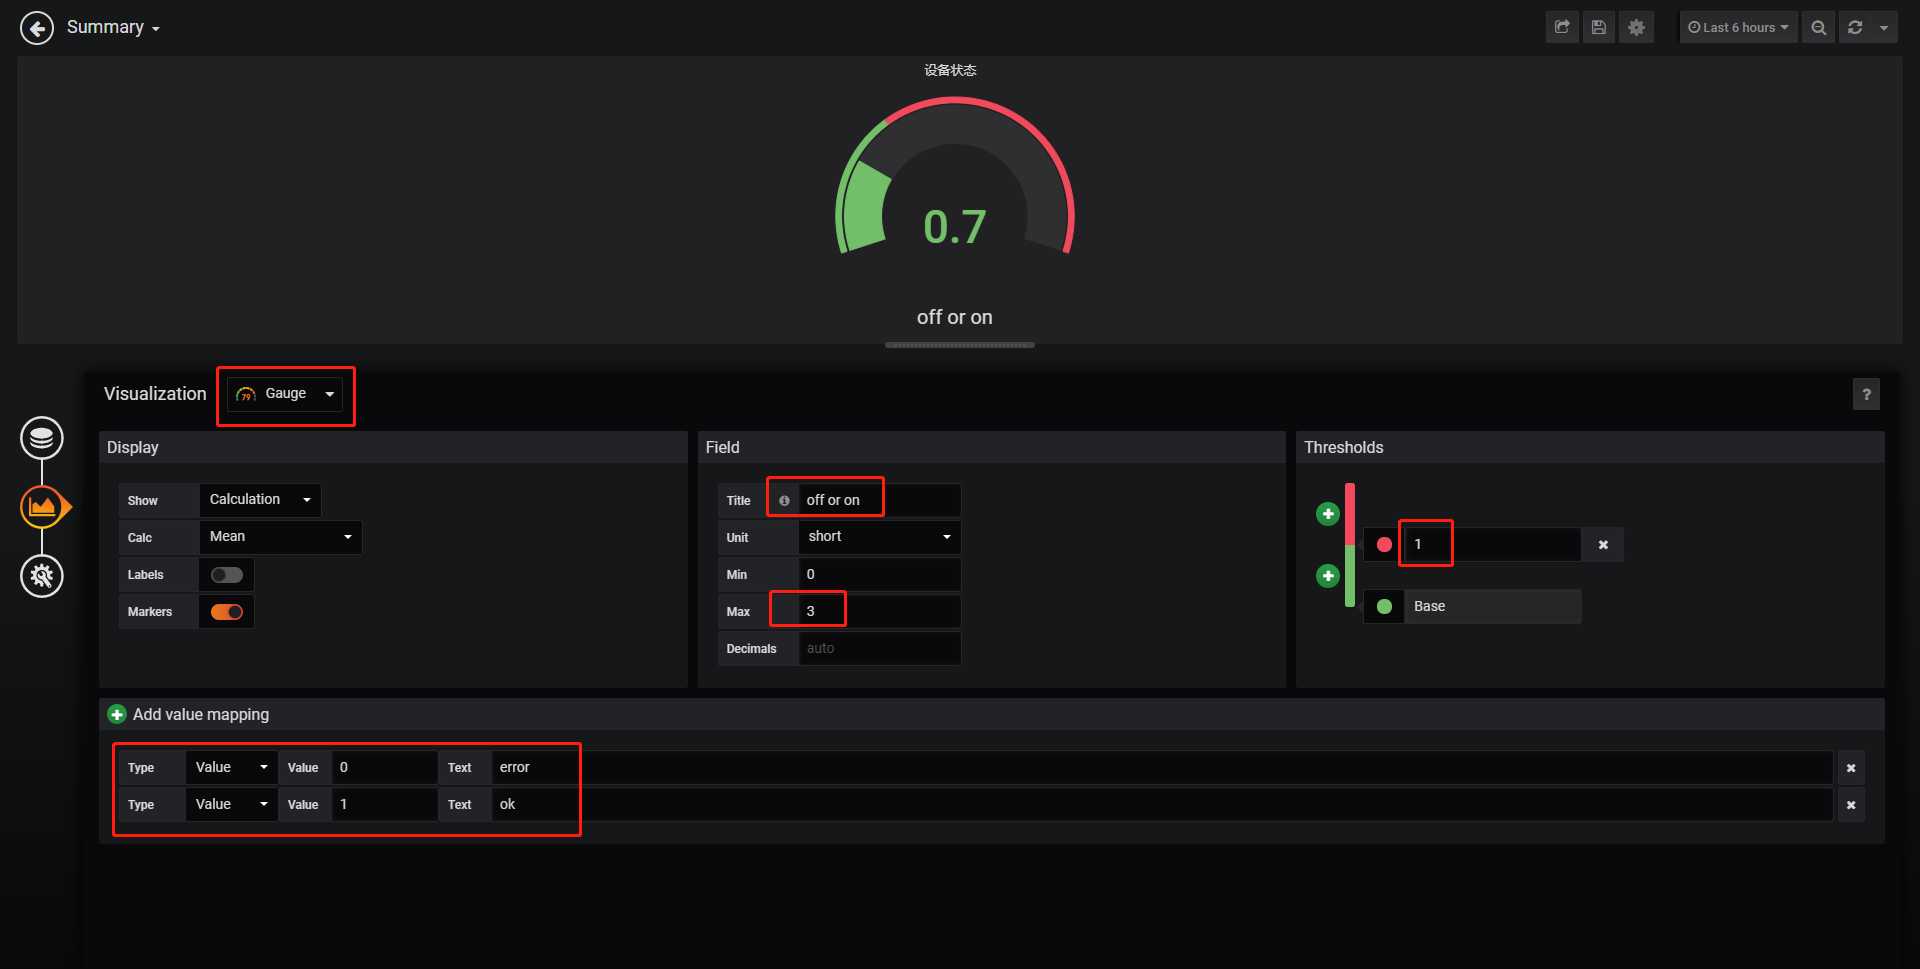The width and height of the screenshot is (1920, 969).
Task: Click the Title field 'off or on'
Action: (x=879, y=500)
